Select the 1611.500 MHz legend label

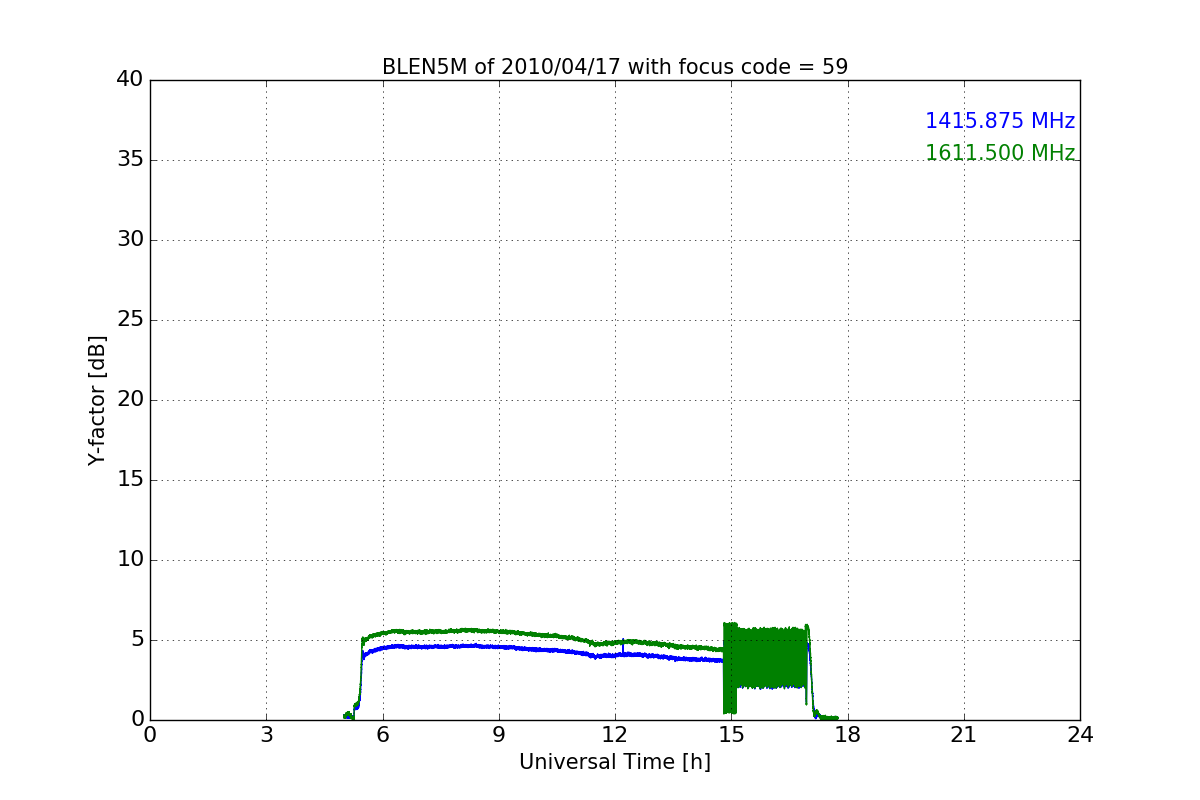click(1000, 153)
